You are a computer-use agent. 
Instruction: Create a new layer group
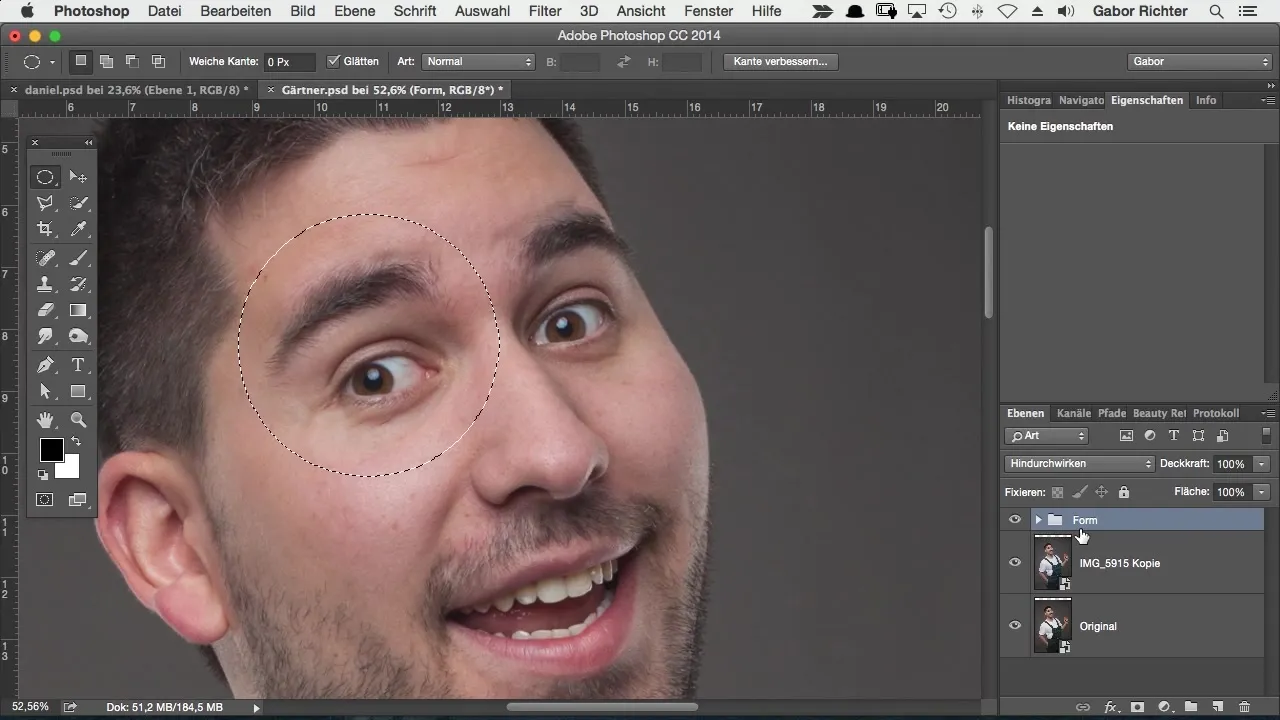(x=1191, y=707)
